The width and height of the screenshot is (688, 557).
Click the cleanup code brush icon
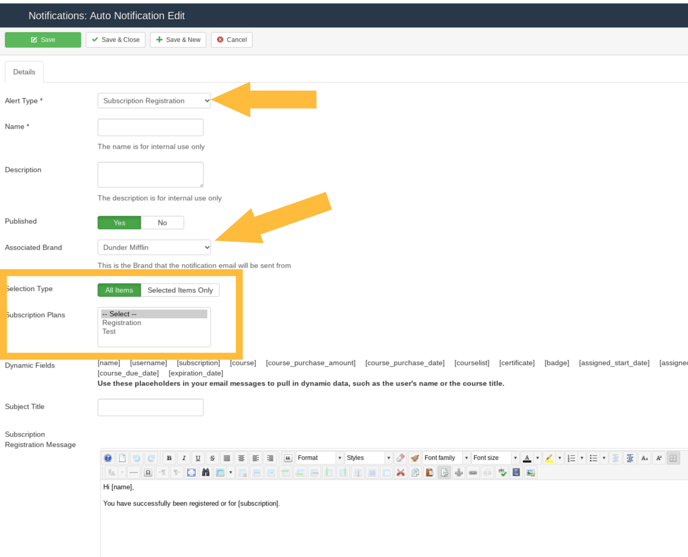415,458
